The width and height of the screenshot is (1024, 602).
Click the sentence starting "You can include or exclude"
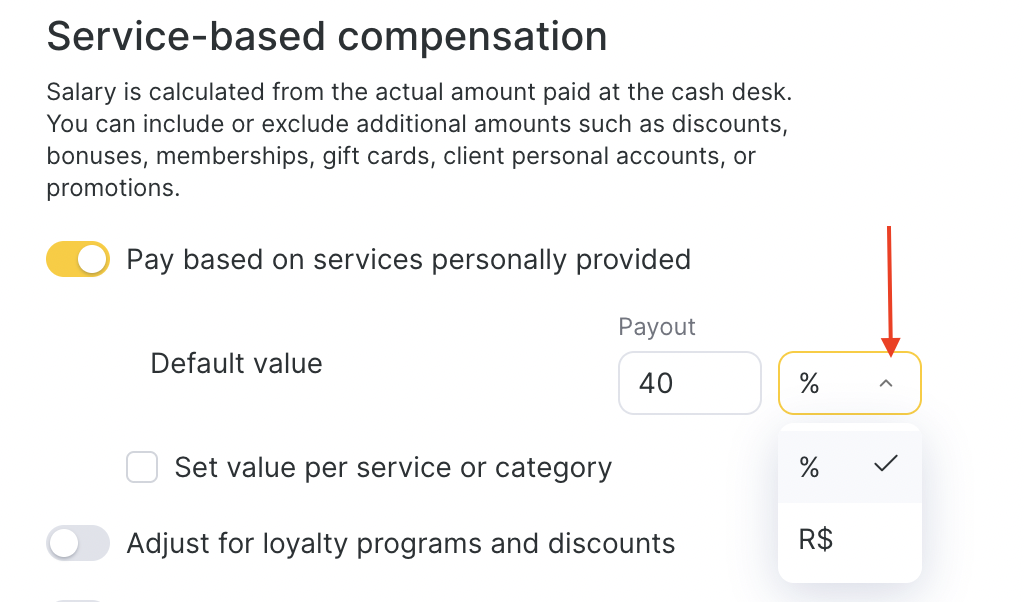pyautogui.click(x=412, y=125)
